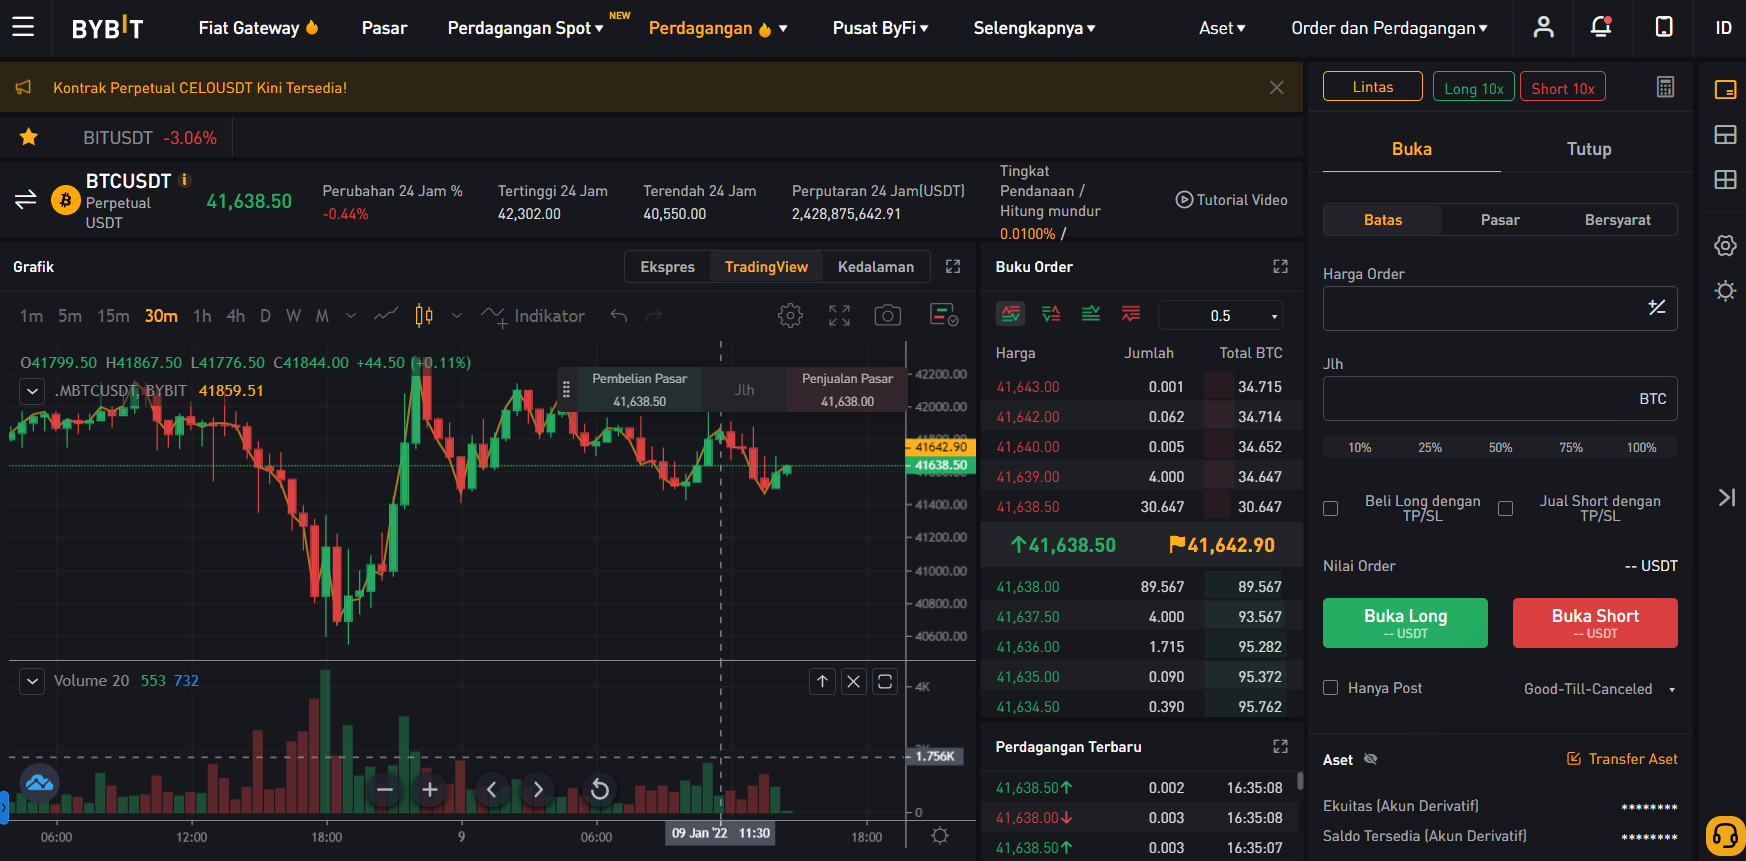Zoom out the chart with minus button

385,790
